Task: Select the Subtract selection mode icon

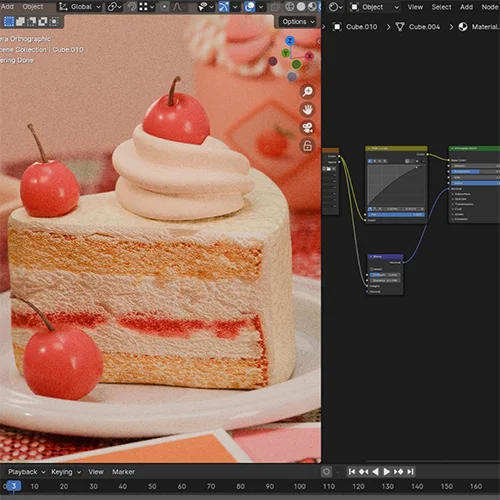Action: click(x=31, y=22)
